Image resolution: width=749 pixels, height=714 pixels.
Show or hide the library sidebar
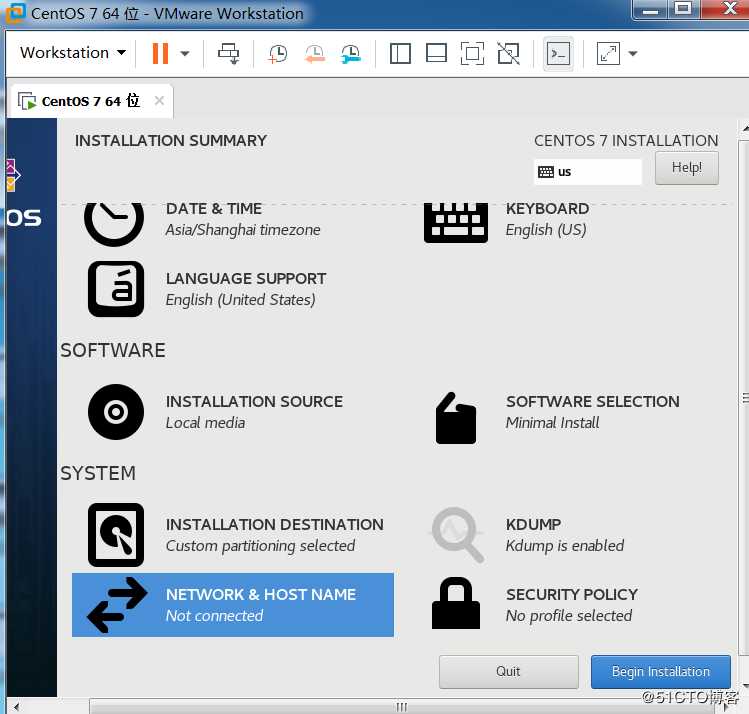(400, 53)
